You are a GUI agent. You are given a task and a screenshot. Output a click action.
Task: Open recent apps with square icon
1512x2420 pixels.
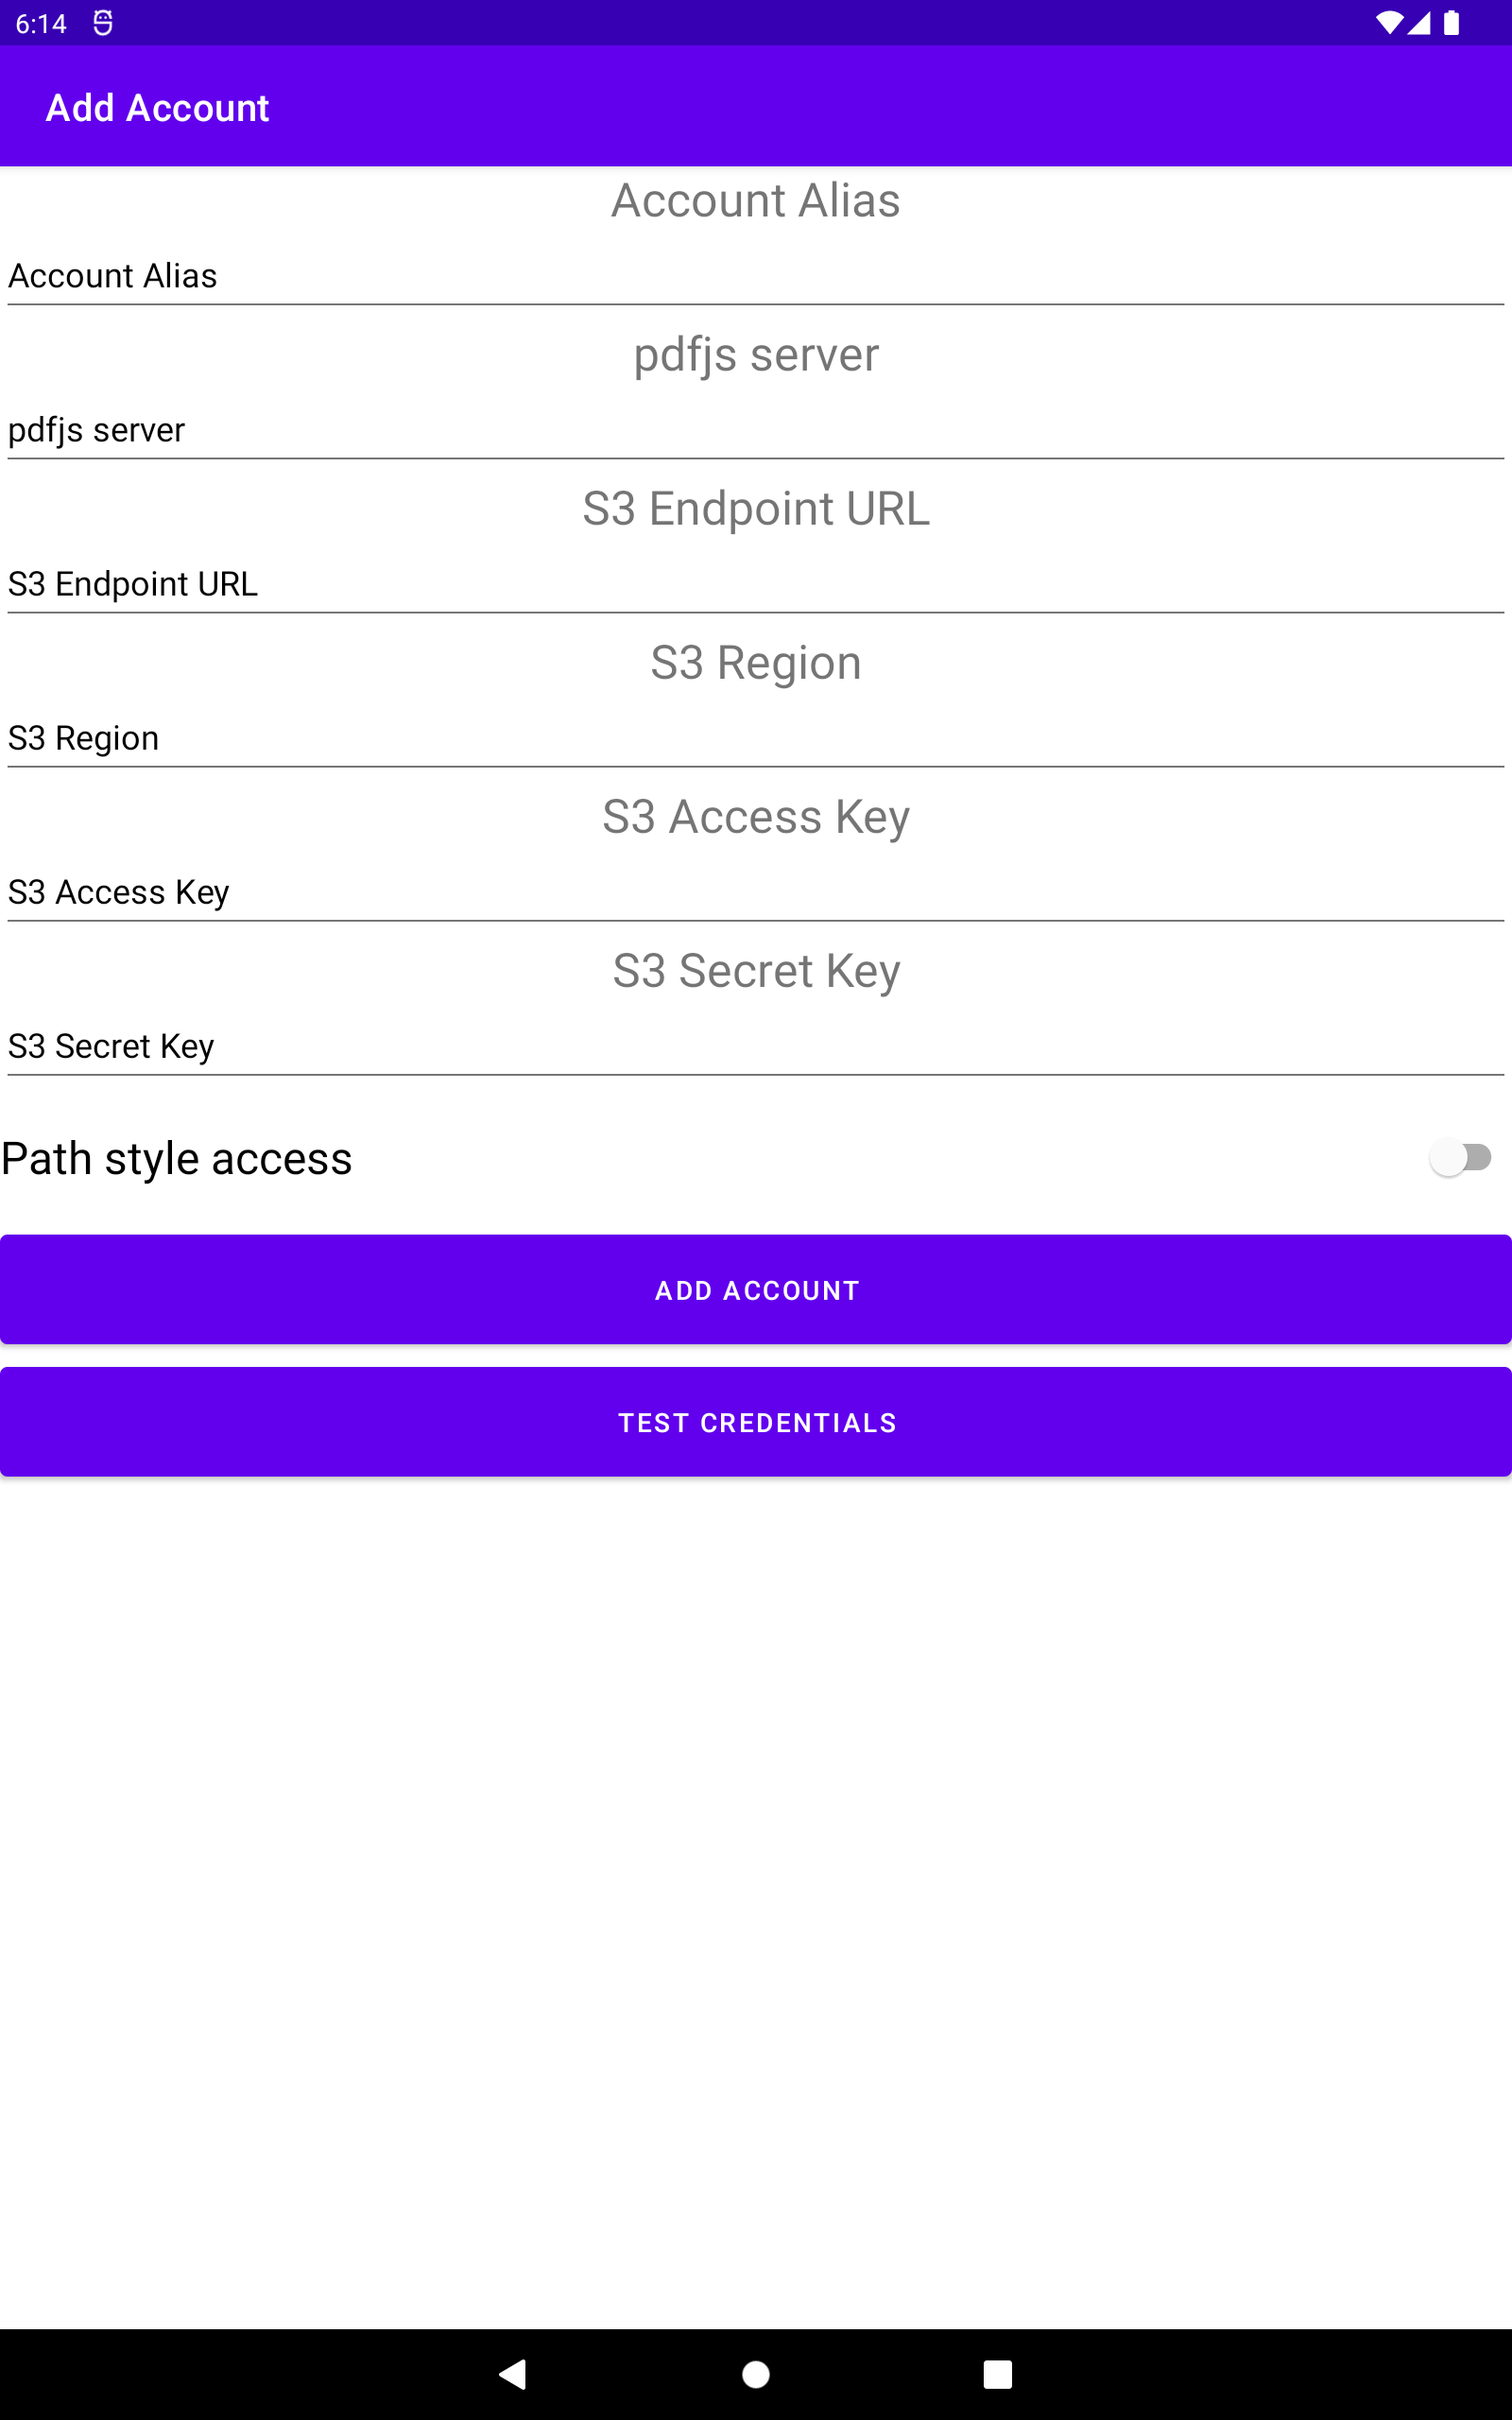[x=997, y=2373]
